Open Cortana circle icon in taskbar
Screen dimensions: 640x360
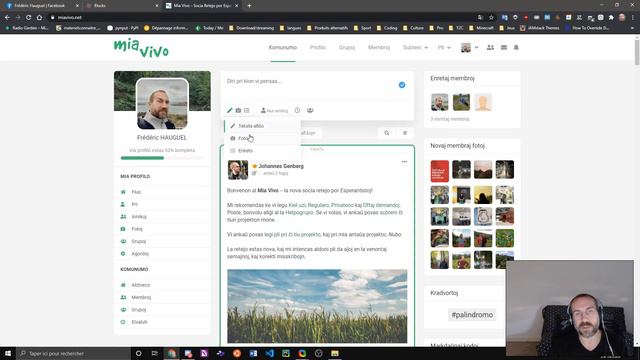(x=138, y=353)
